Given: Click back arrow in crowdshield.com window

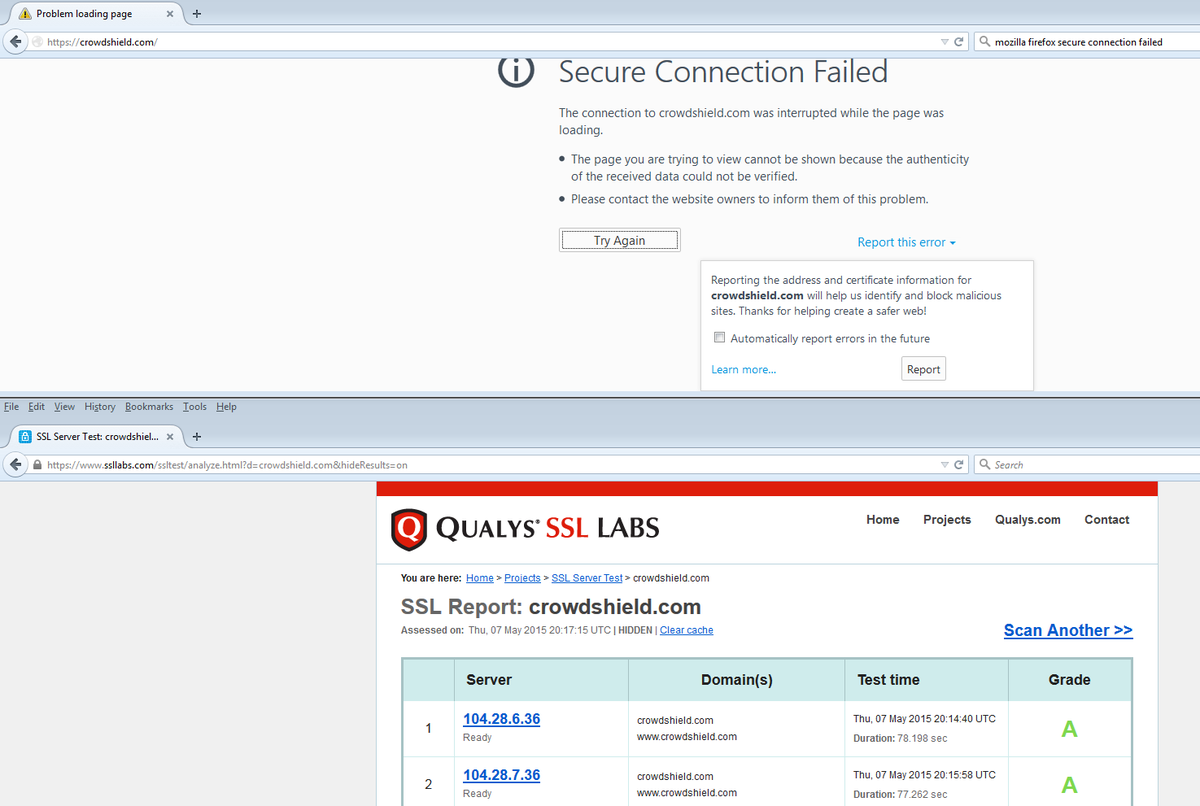Looking at the screenshot, I should tap(15, 42).
